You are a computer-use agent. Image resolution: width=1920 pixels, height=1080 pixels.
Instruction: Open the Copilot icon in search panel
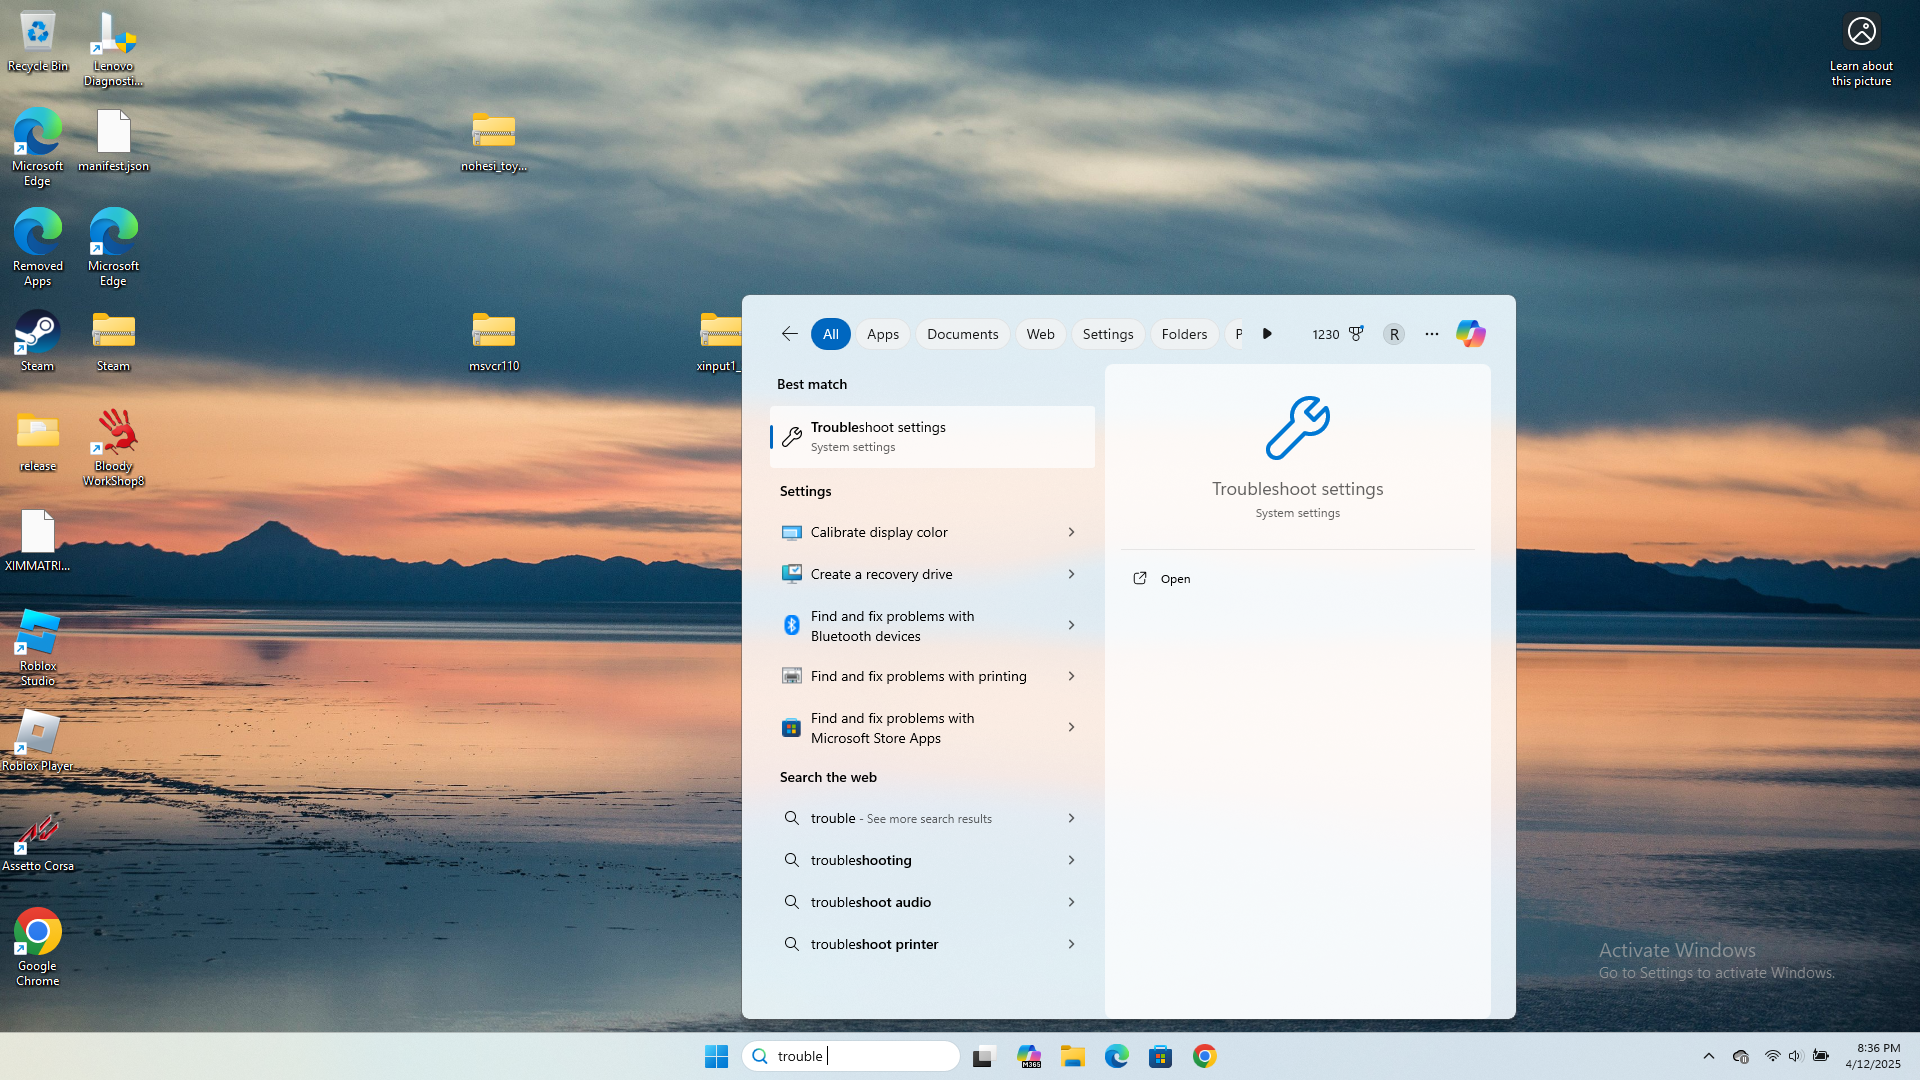(x=1470, y=334)
